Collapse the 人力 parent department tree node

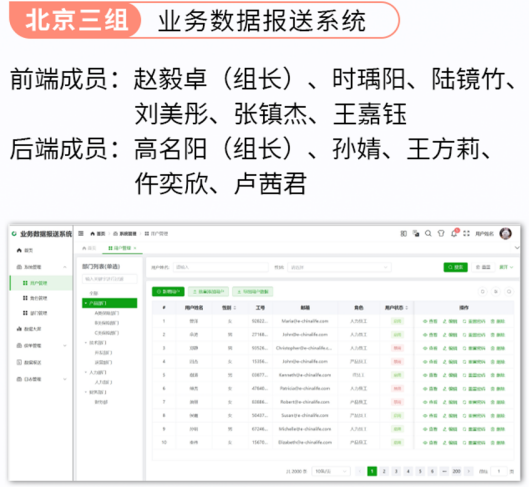(x=86, y=372)
